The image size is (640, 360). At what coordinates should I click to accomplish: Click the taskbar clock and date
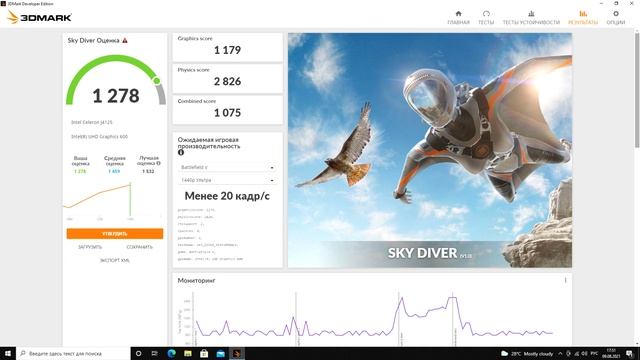(x=611, y=353)
